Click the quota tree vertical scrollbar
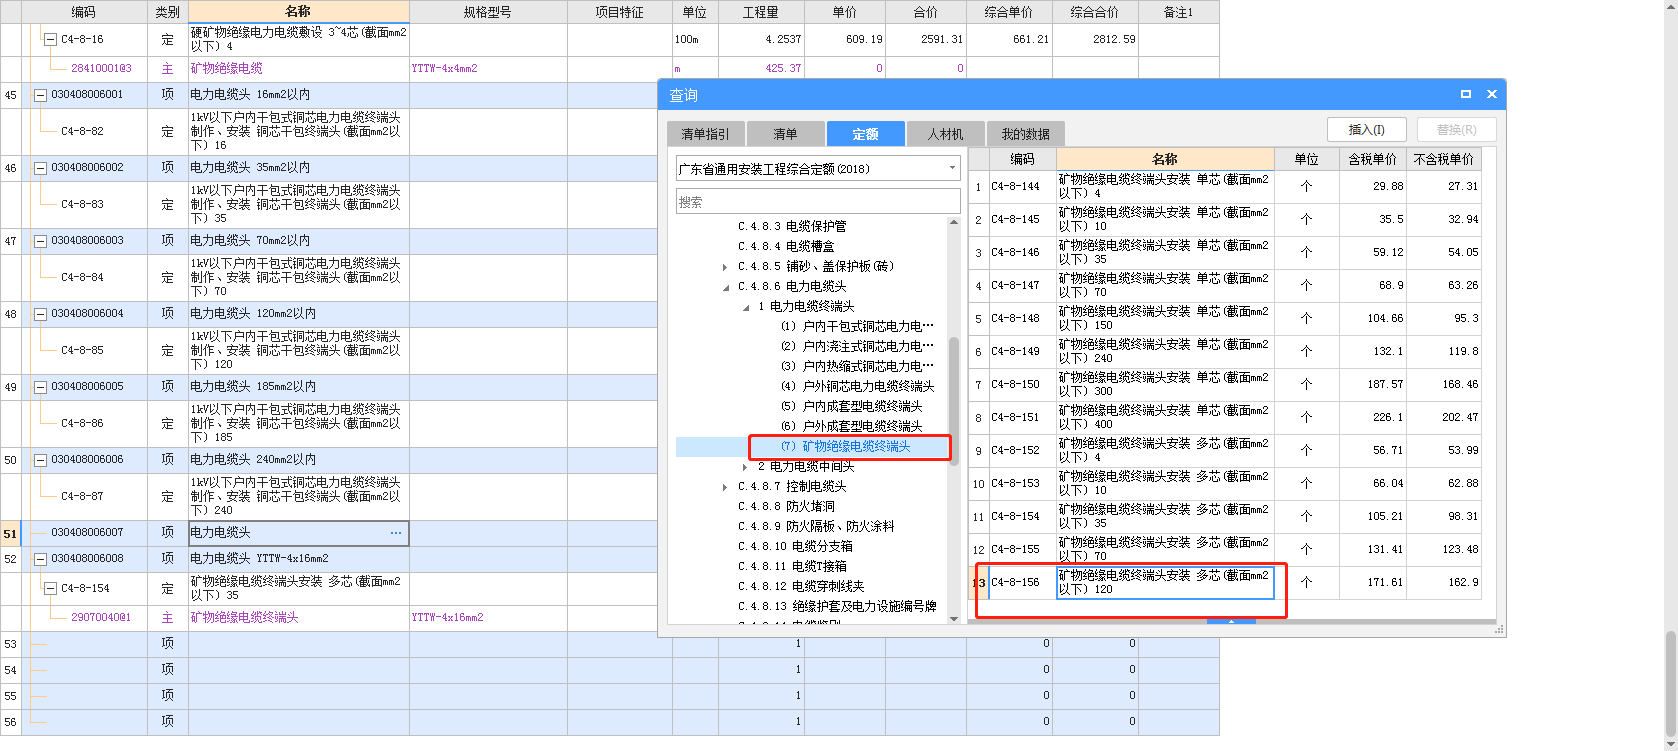Image resolution: width=1678 pixels, height=751 pixels. point(953,400)
